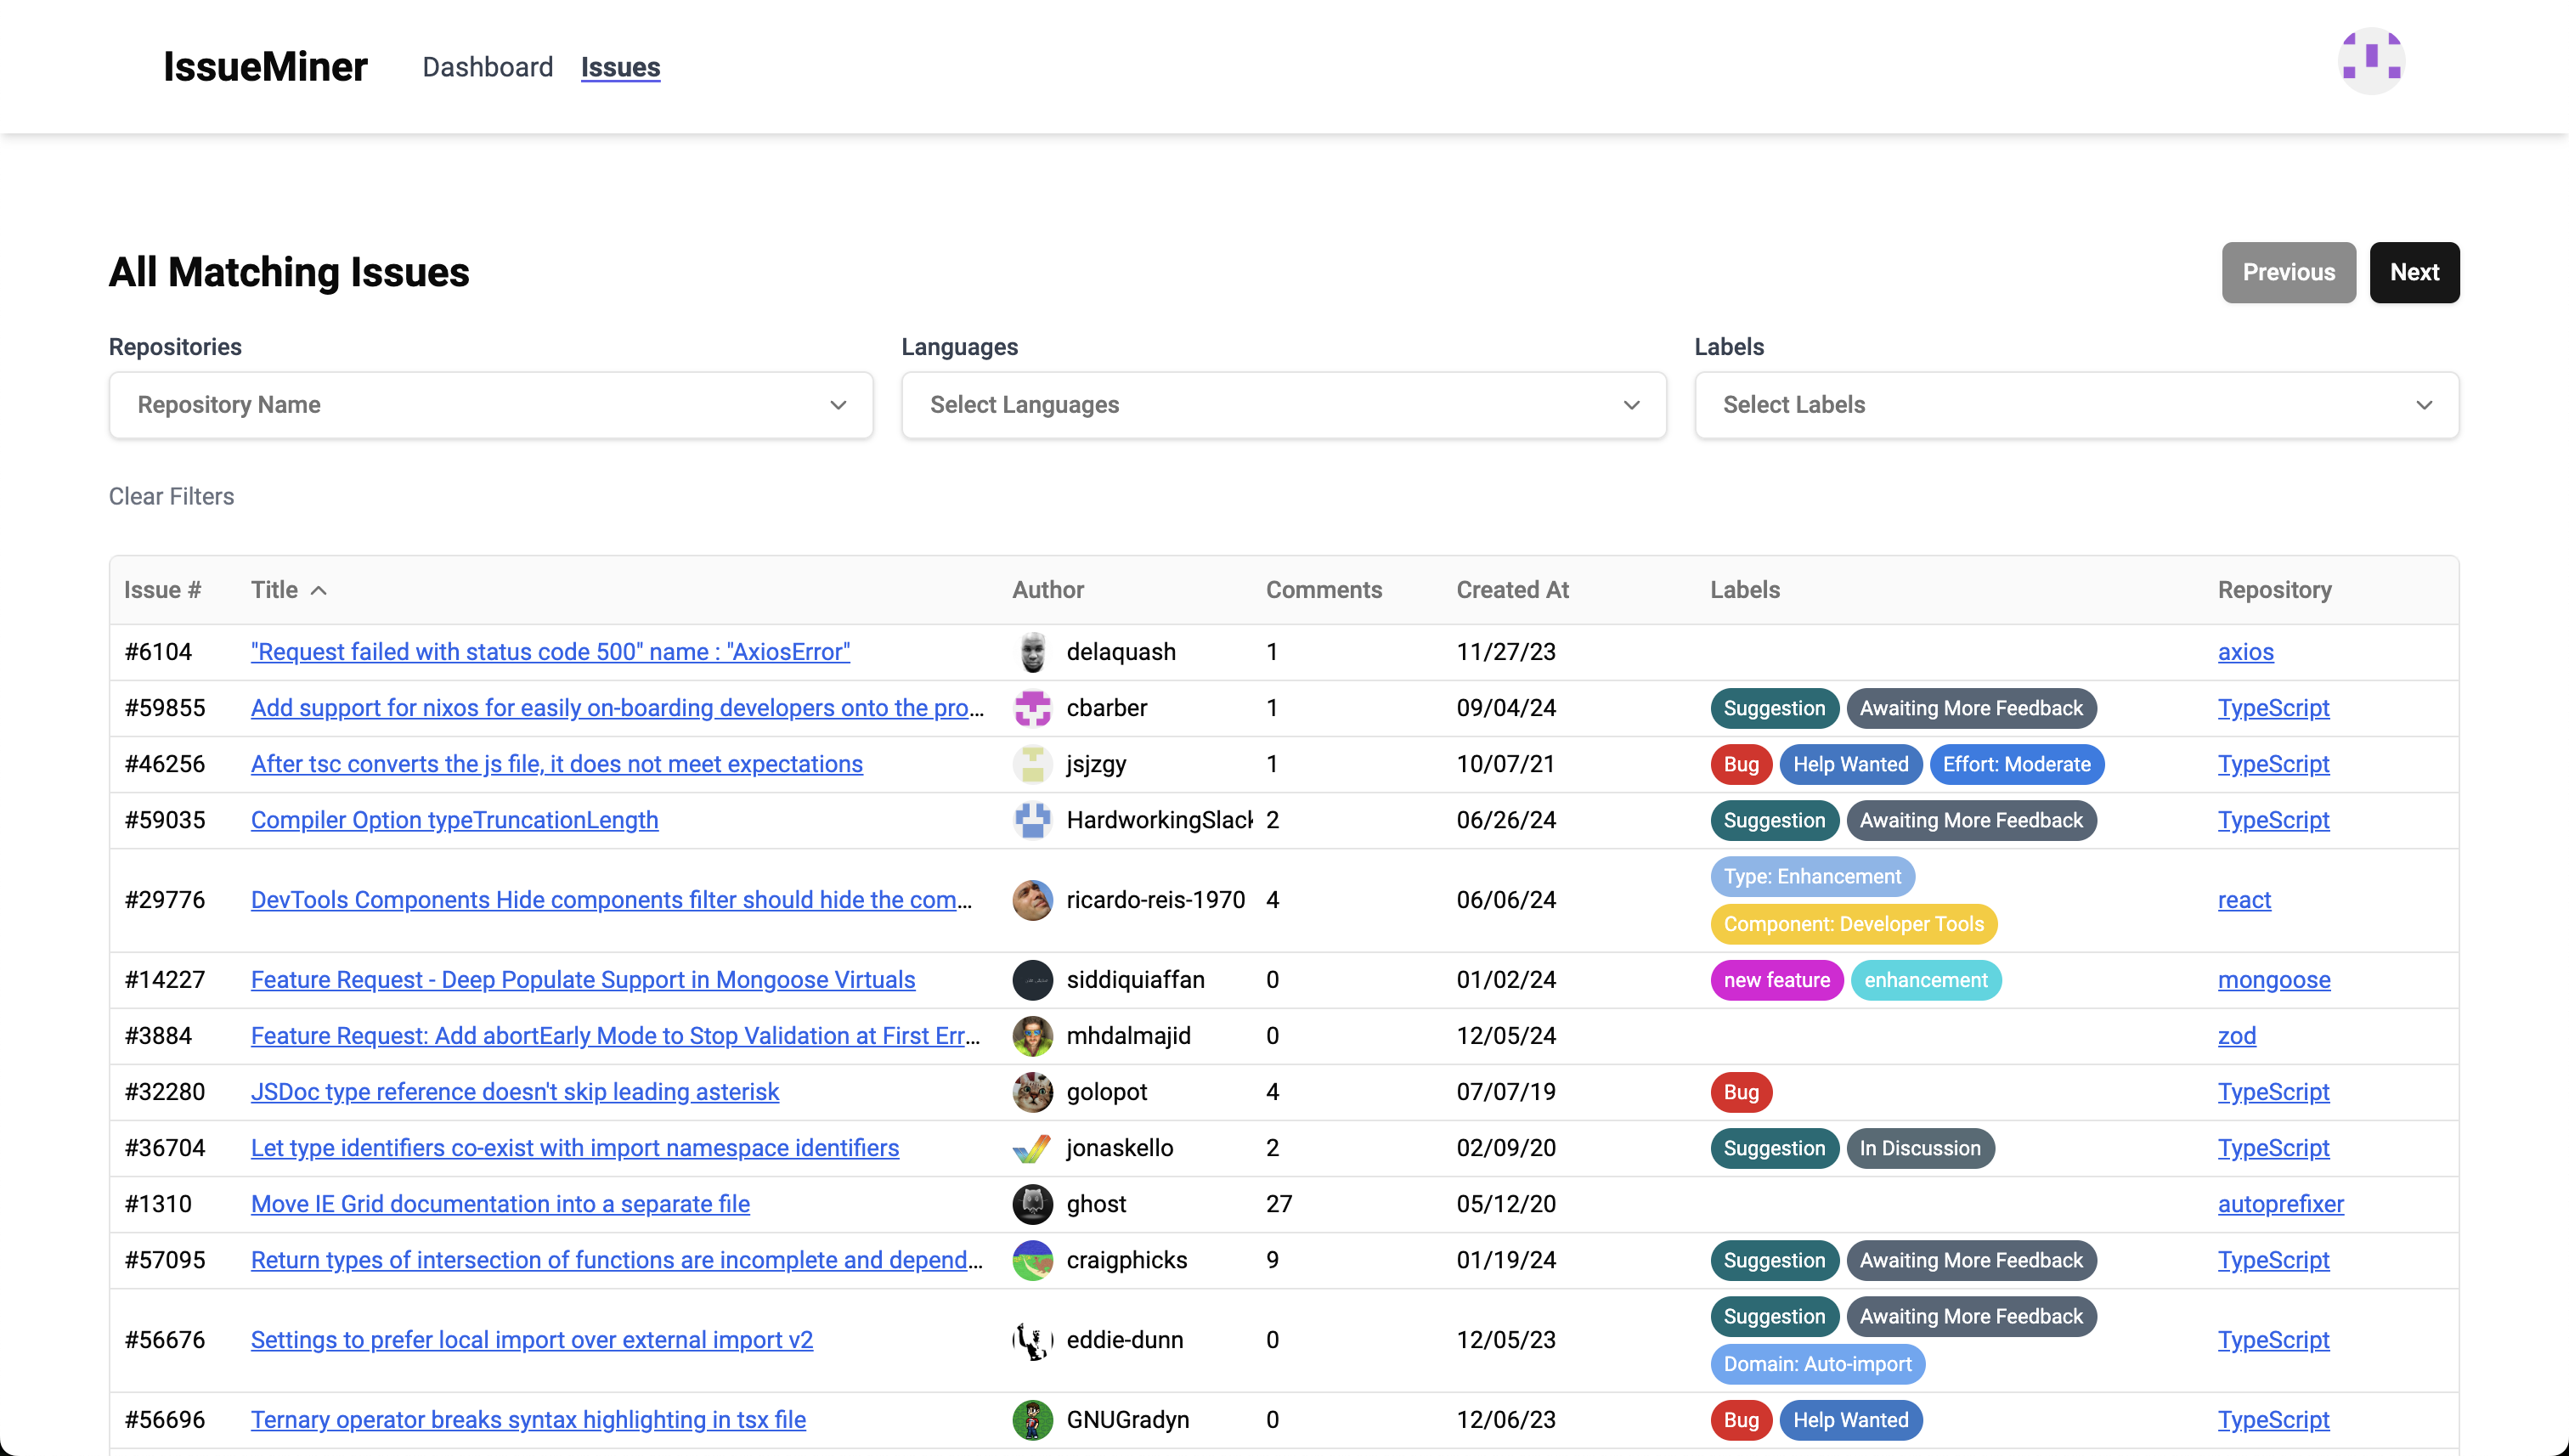Viewport: 2569px width, 1456px height.
Task: Click golopot's cat avatar
Action: coord(1032,1092)
